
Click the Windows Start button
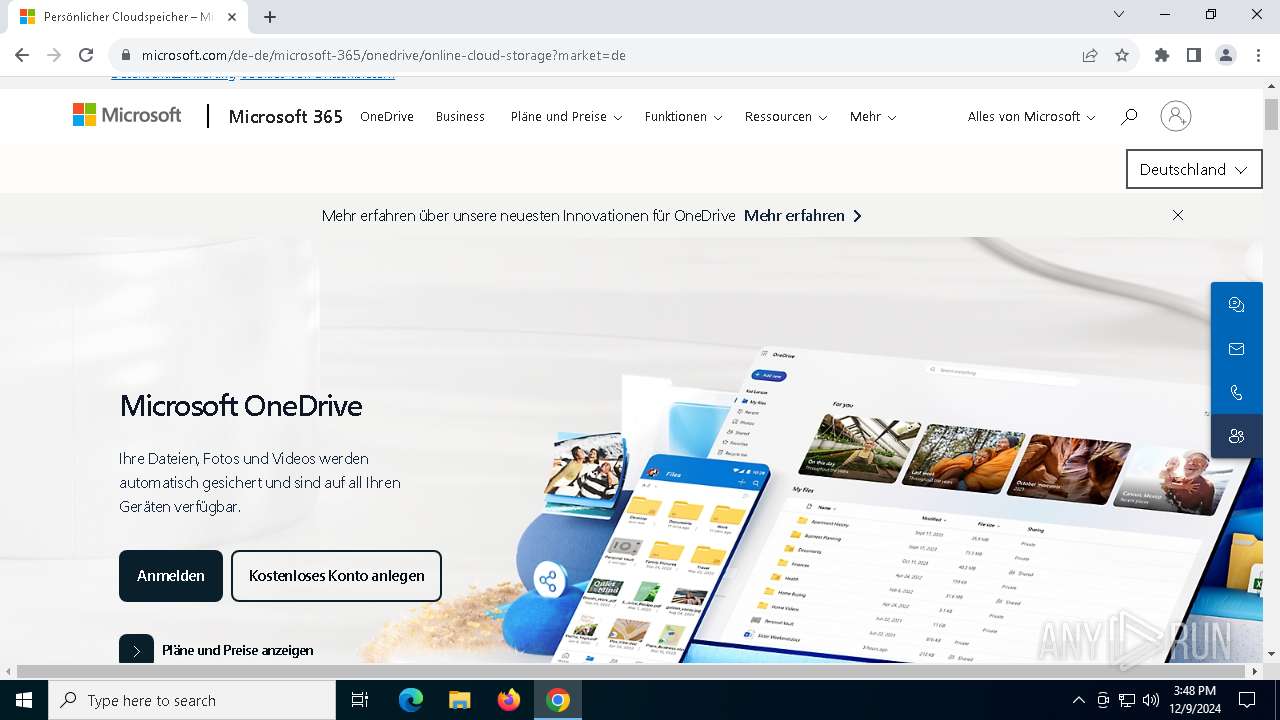pos(24,700)
